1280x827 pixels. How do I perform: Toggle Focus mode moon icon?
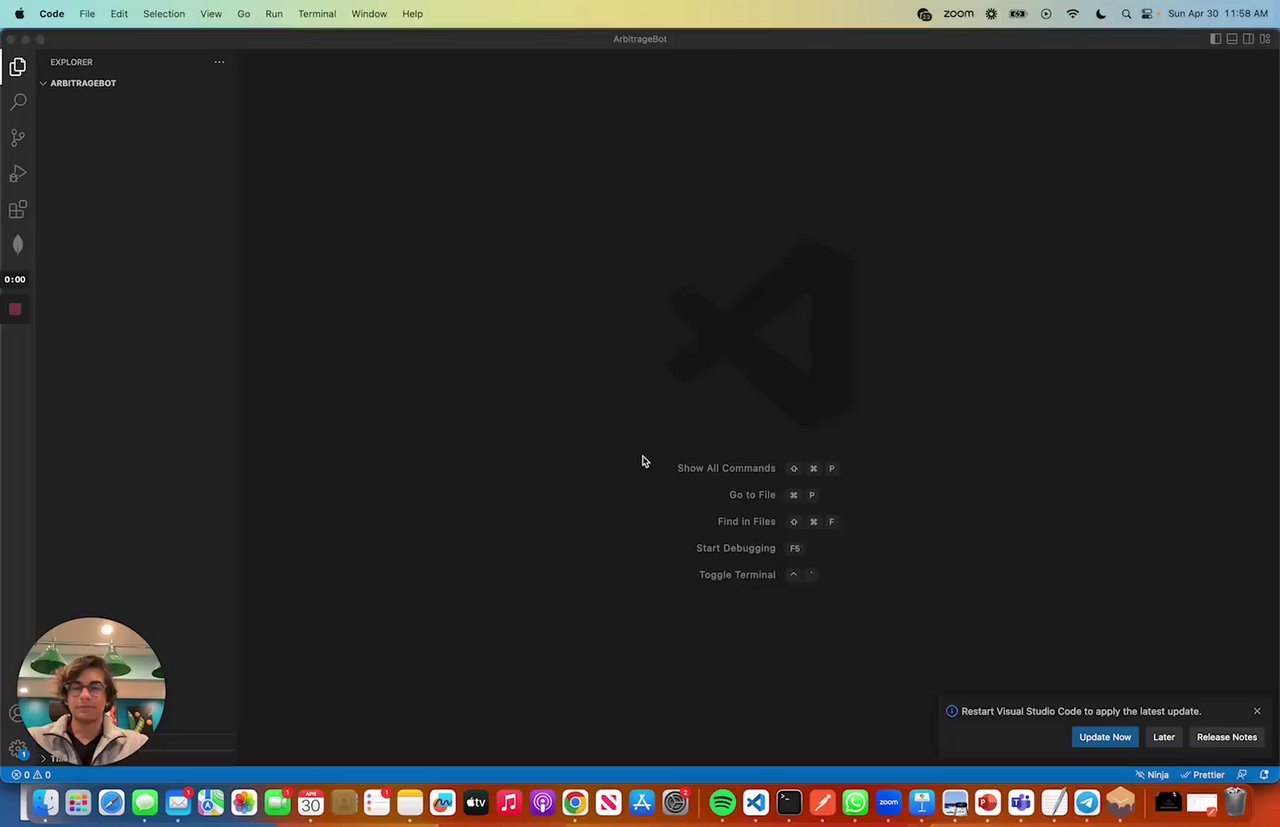tap(1101, 14)
